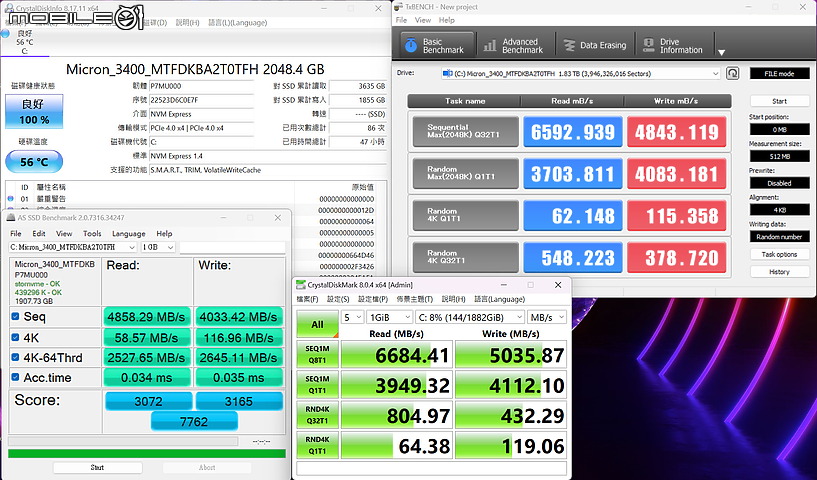Open the View menu in TxBENCH
Screen dimensions: 817x480
[x=423, y=20]
